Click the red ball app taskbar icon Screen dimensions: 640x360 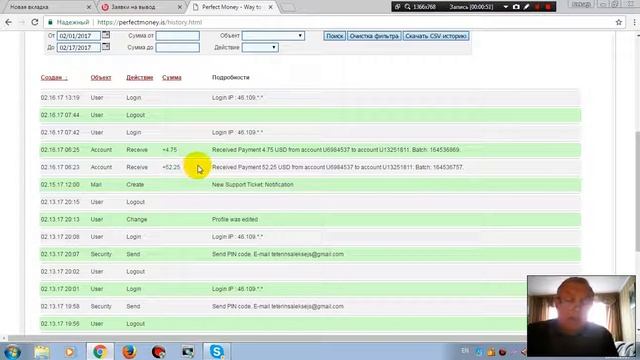(158, 351)
